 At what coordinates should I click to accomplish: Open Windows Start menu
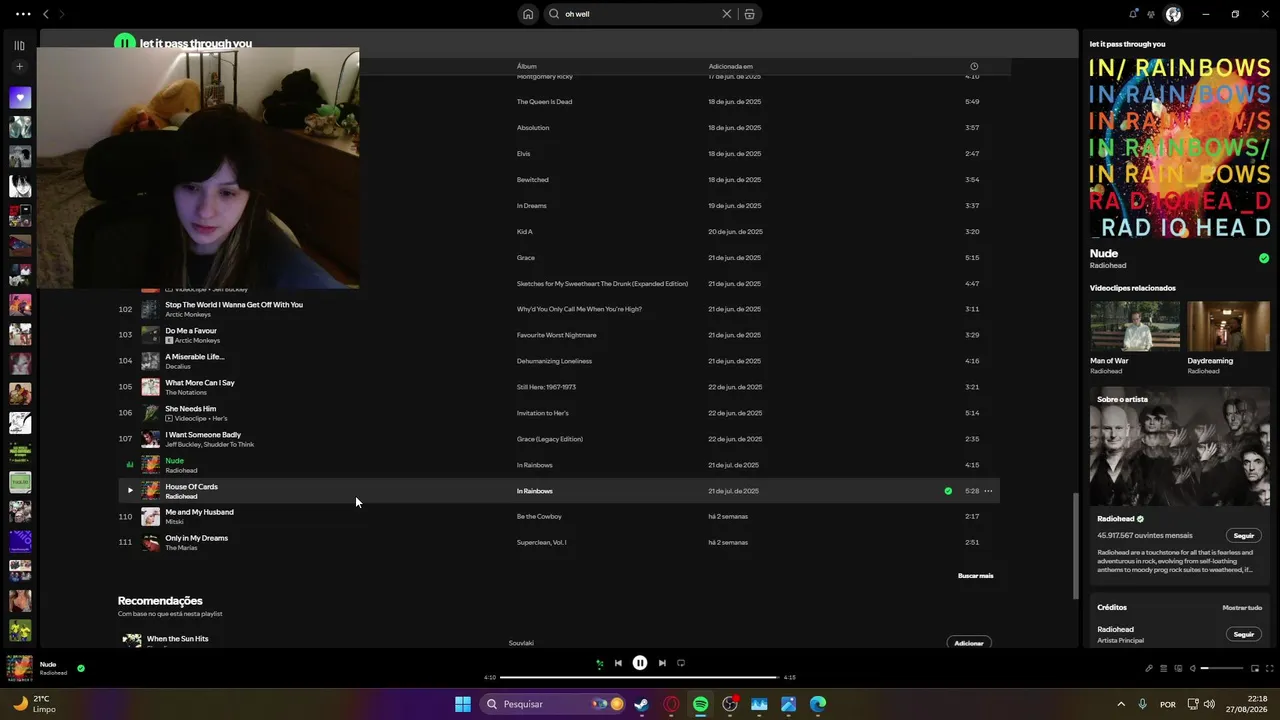click(463, 704)
